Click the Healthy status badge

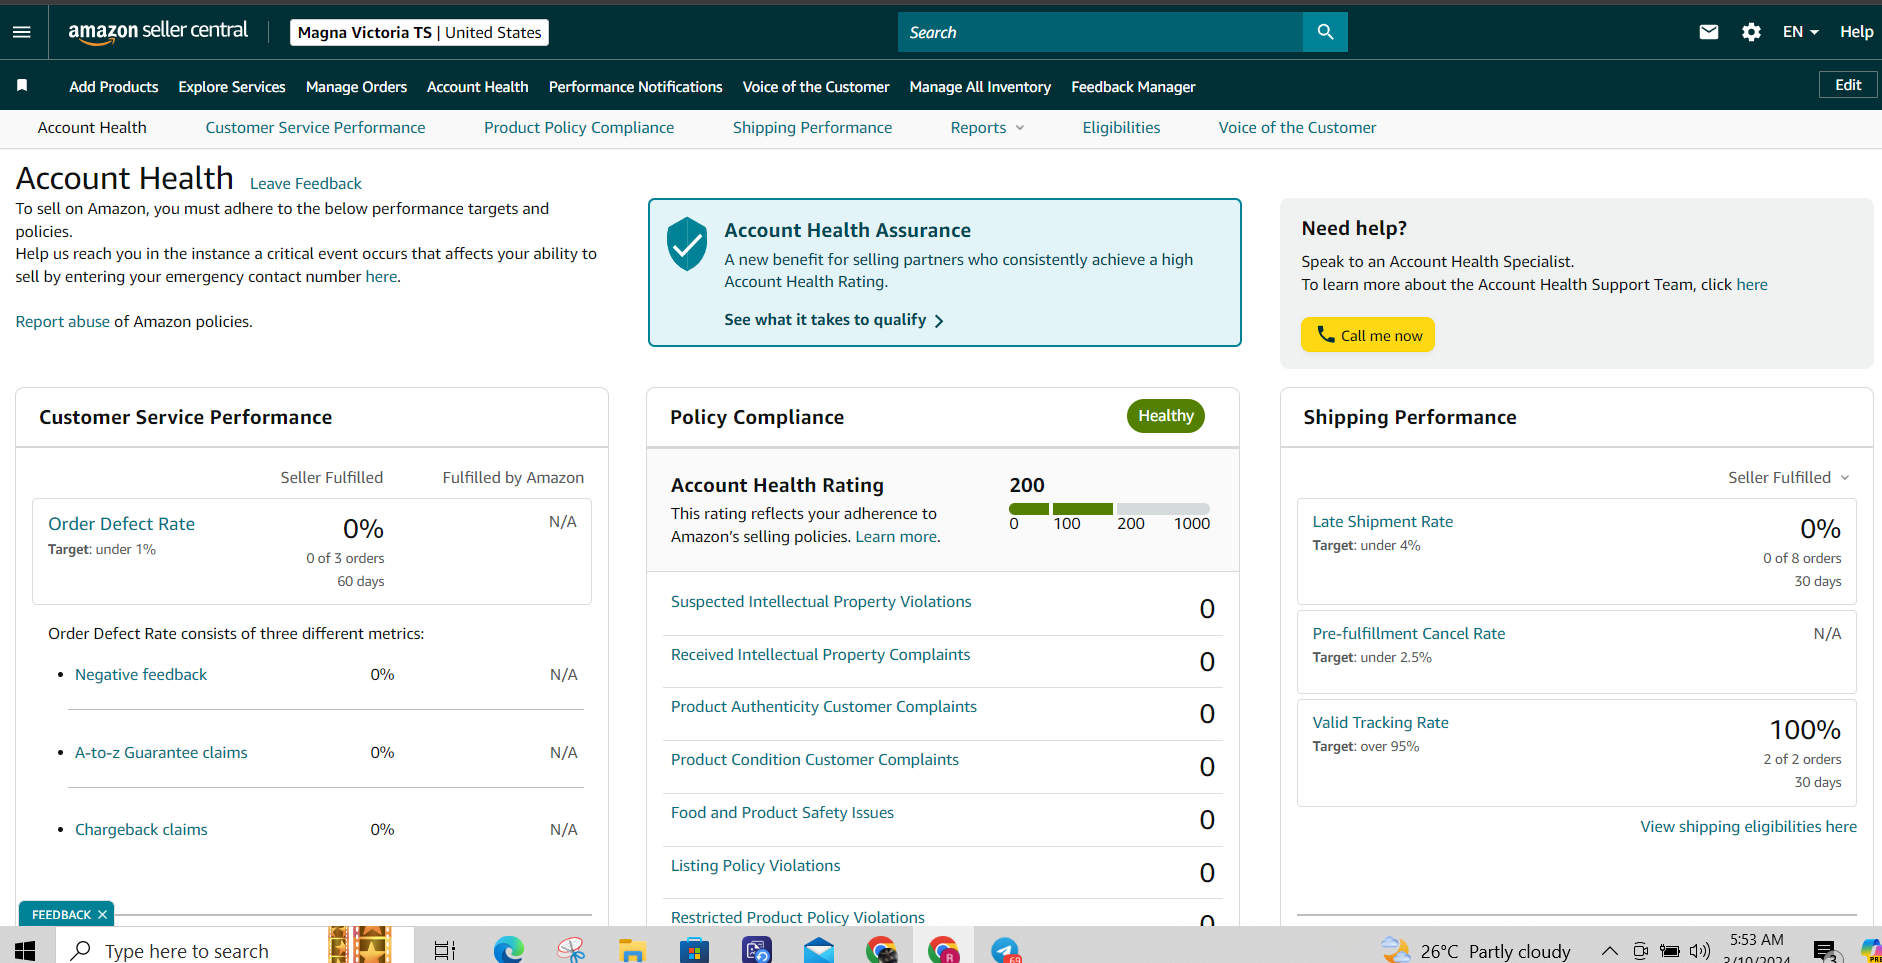[1166, 416]
